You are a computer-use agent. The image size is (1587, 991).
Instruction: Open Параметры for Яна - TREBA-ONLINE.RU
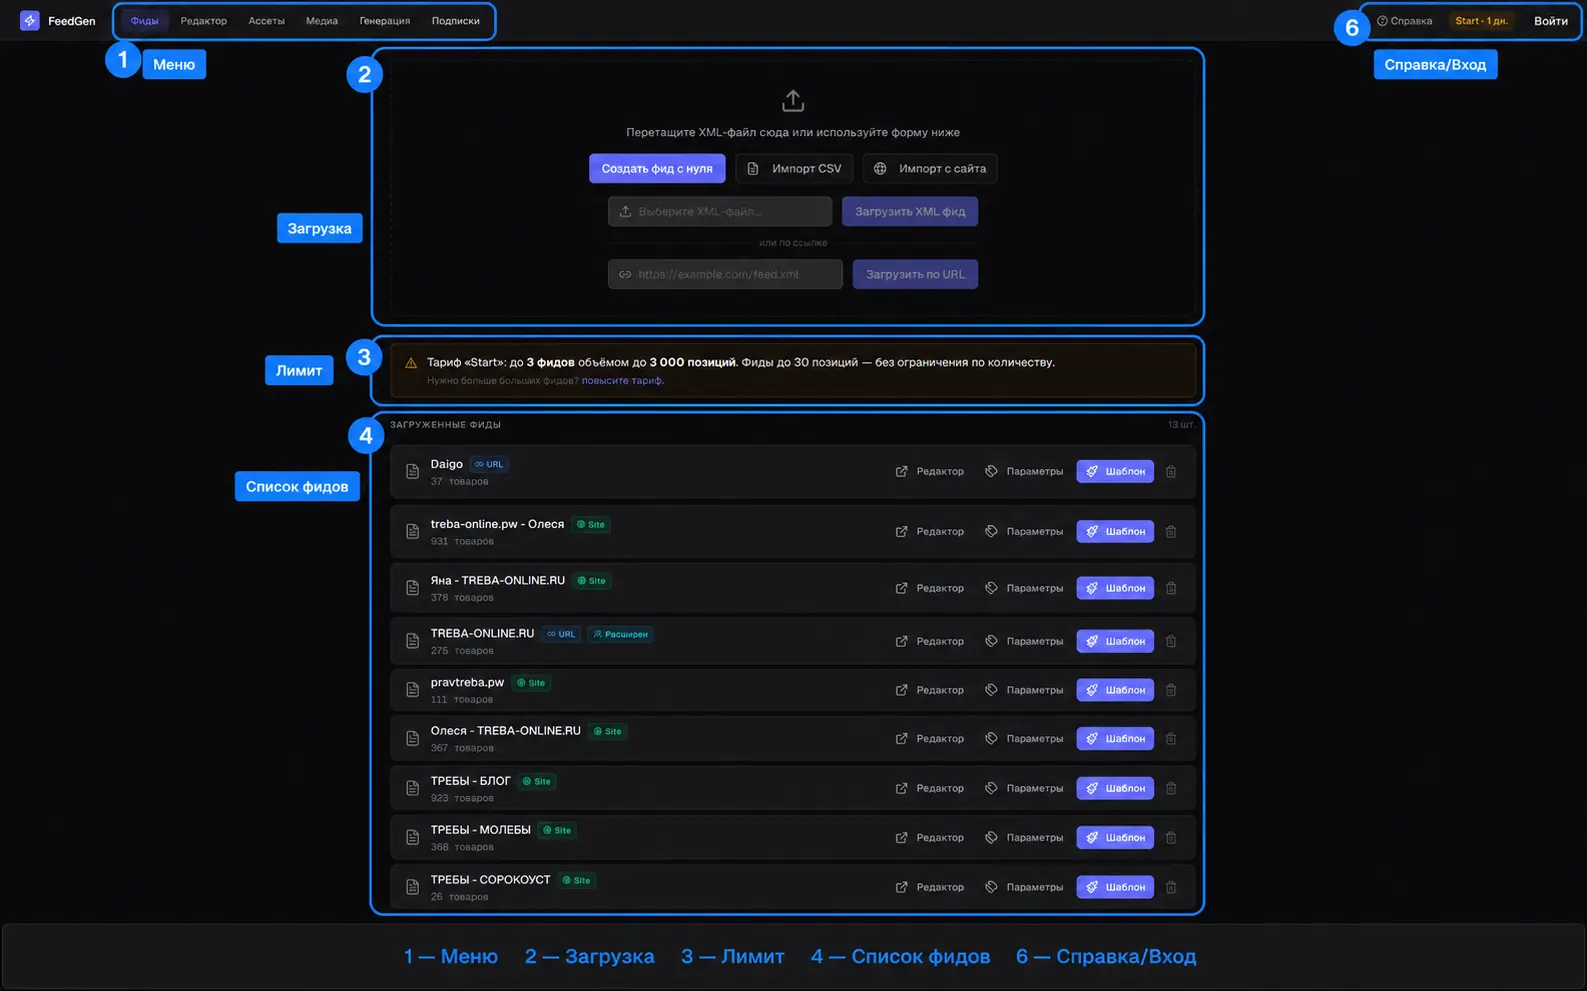coord(1024,588)
